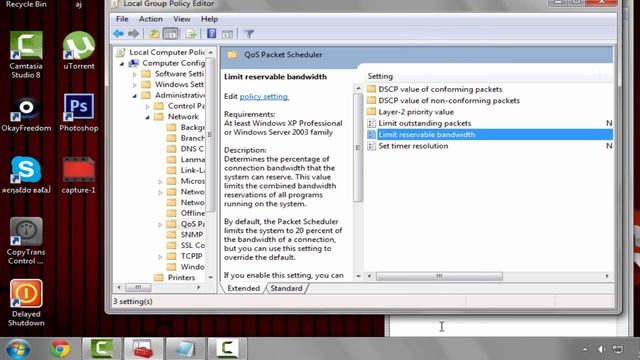The width and height of the screenshot is (640, 360).
Task: Expand the TCPIP Settings node
Action: pos(160,257)
